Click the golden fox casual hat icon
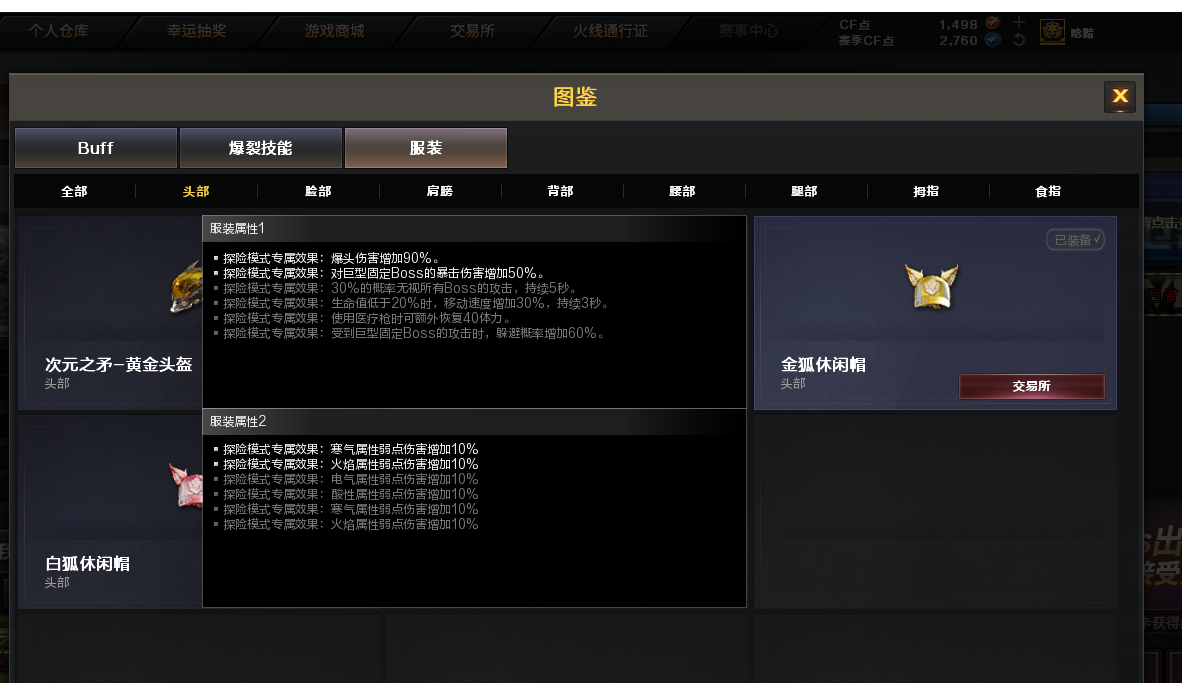This screenshot has height=683, width=1182. pos(932,286)
